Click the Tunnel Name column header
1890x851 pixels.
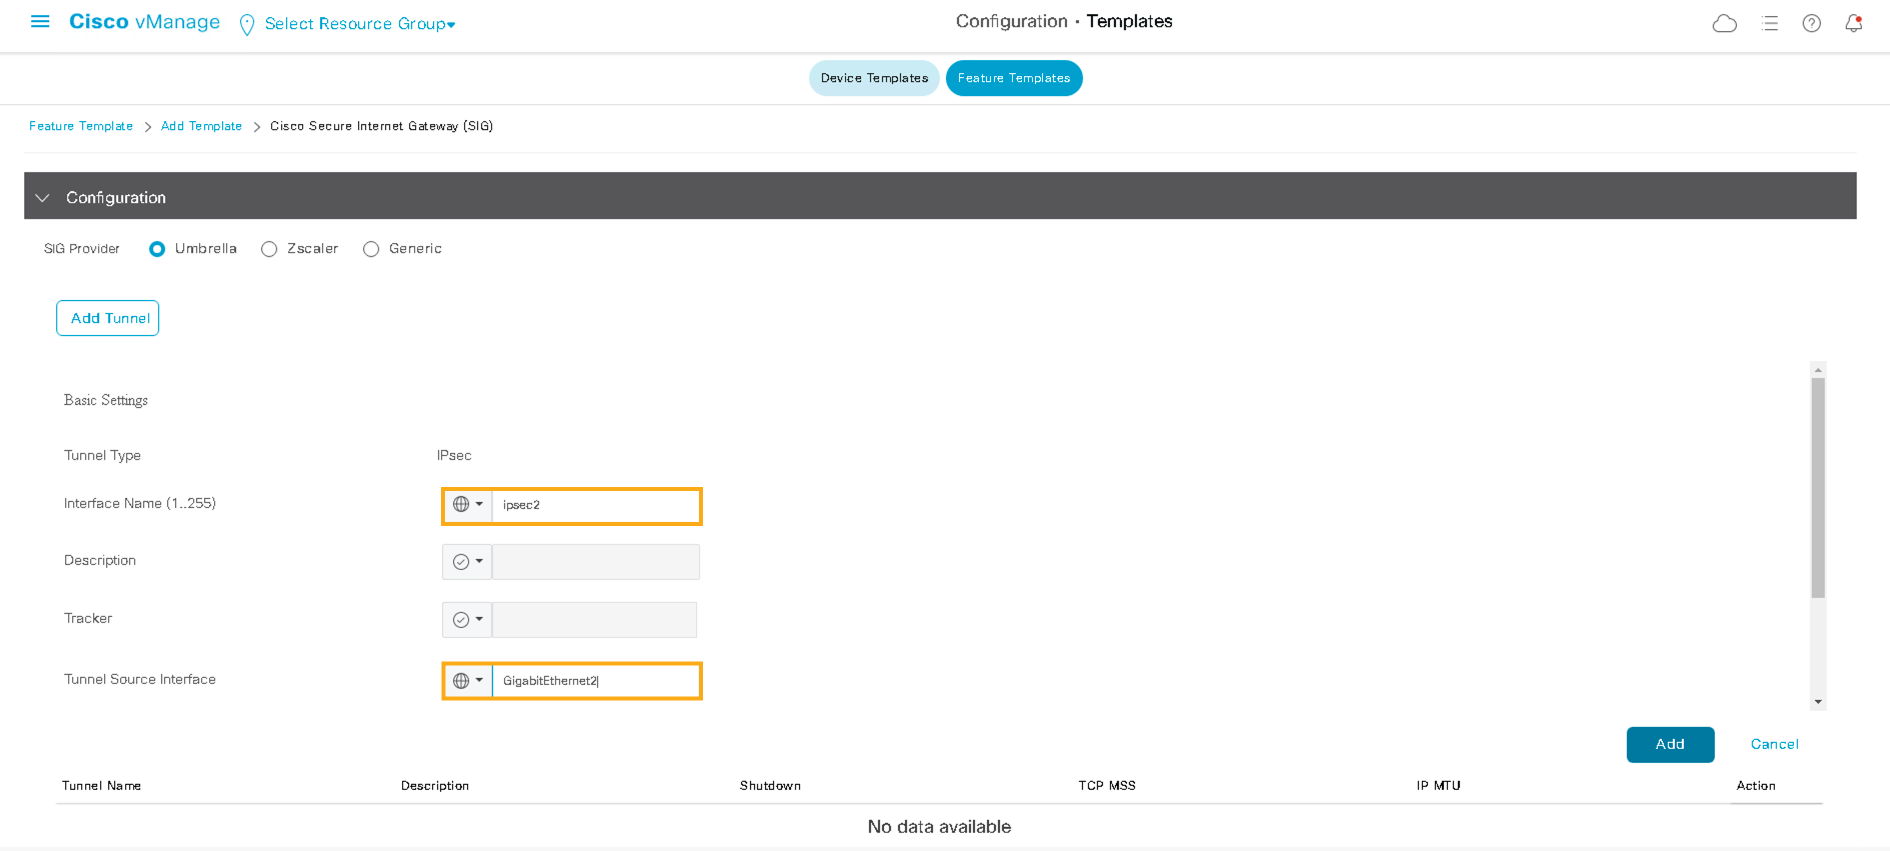[101, 786]
